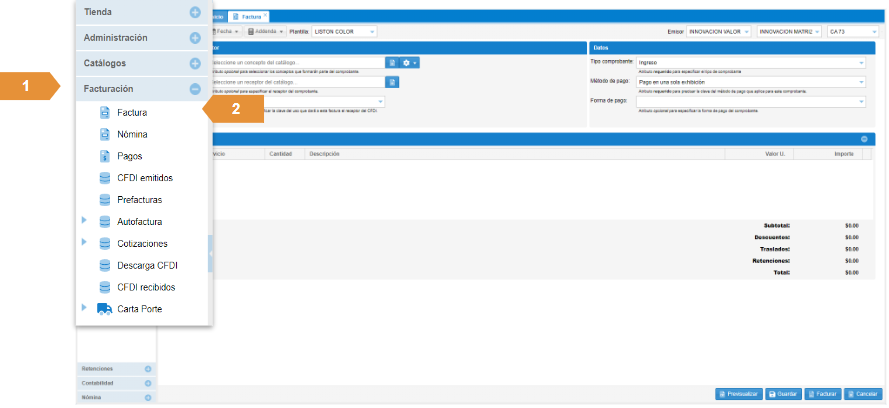Screen dimensions: 889x408
Task: Click the CFDI recibidos database icon
Action: click(x=105, y=287)
